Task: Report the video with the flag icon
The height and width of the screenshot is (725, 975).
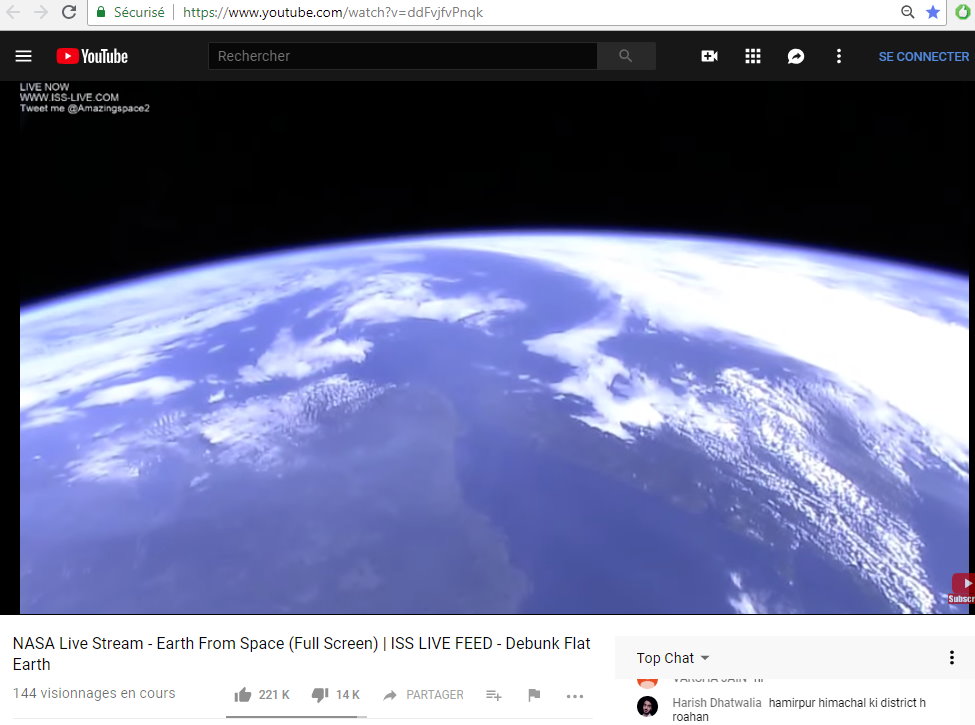Action: tap(534, 695)
